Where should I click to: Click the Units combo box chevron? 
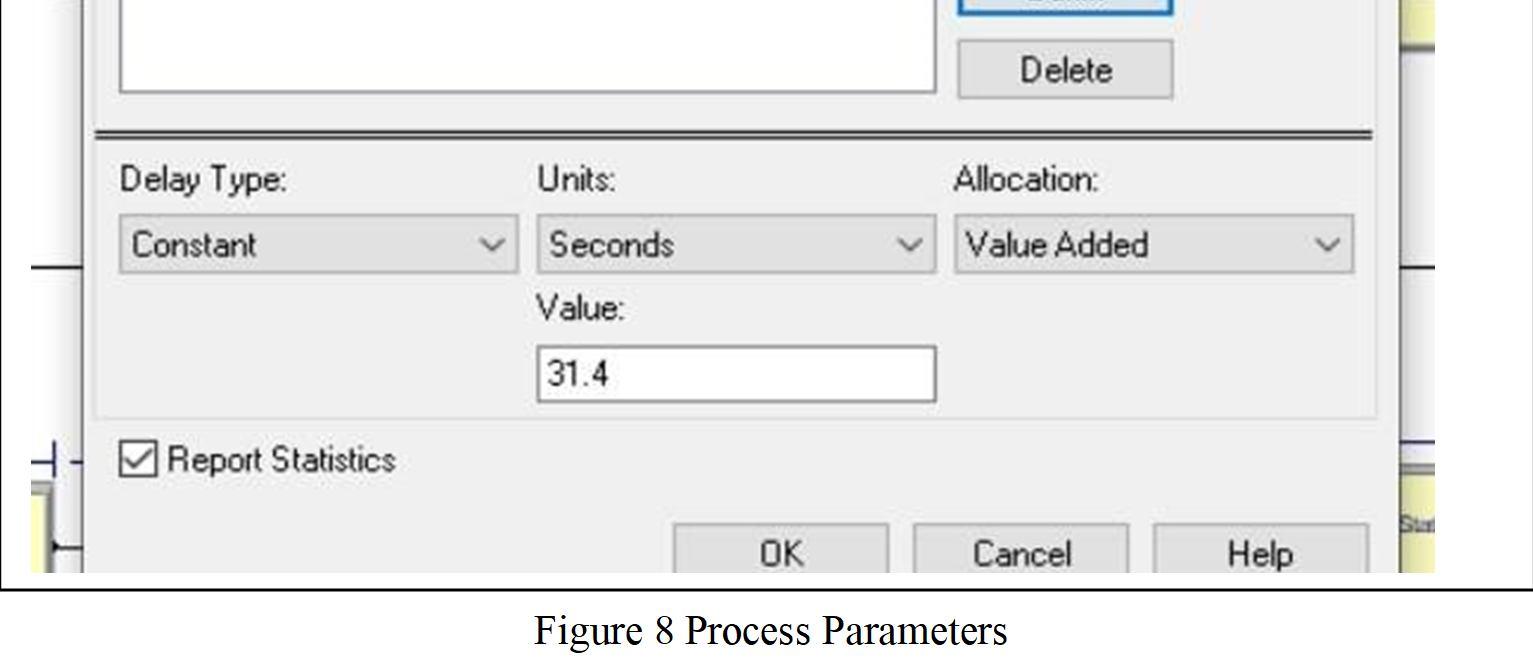point(910,244)
